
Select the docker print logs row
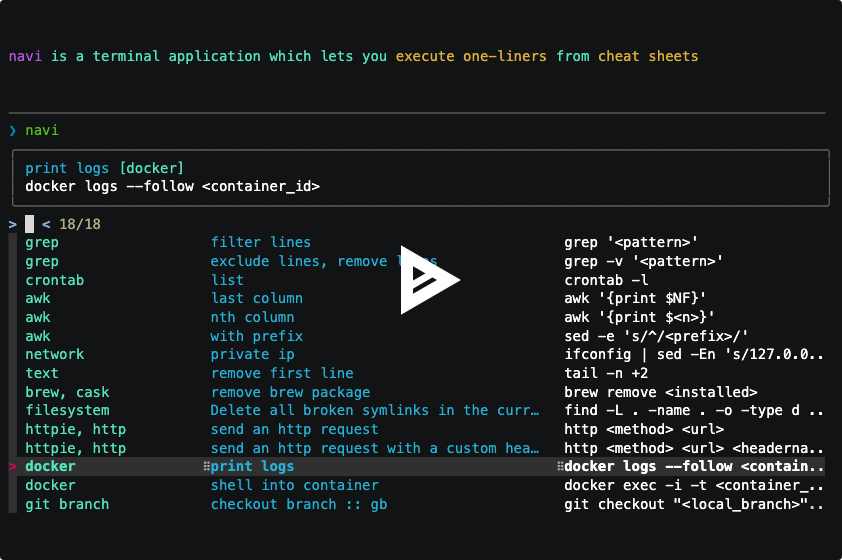(x=252, y=466)
